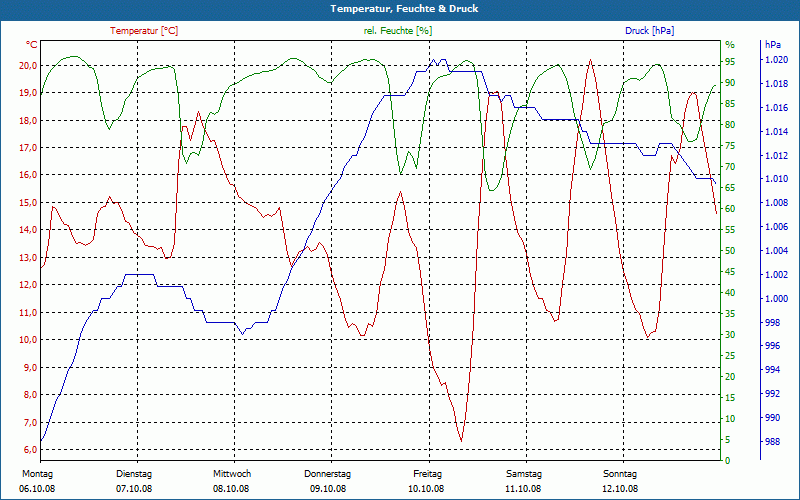Choose the blue 998 pressure axis value
The height and width of the screenshot is (500, 800).
(773, 322)
